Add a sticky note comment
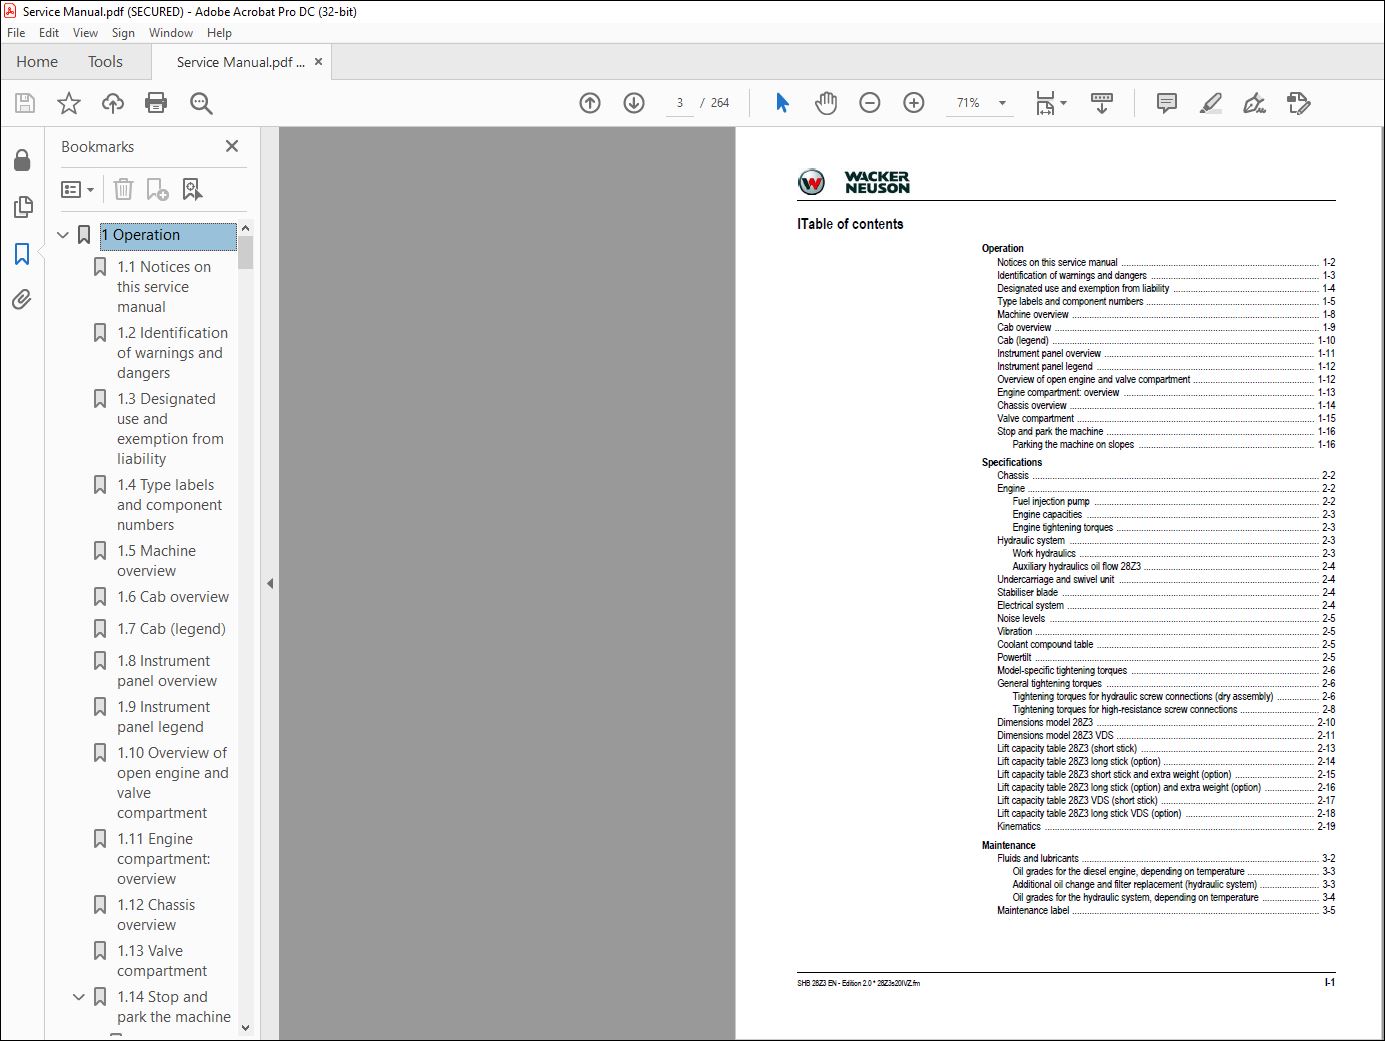This screenshot has width=1385, height=1041. click(1166, 103)
